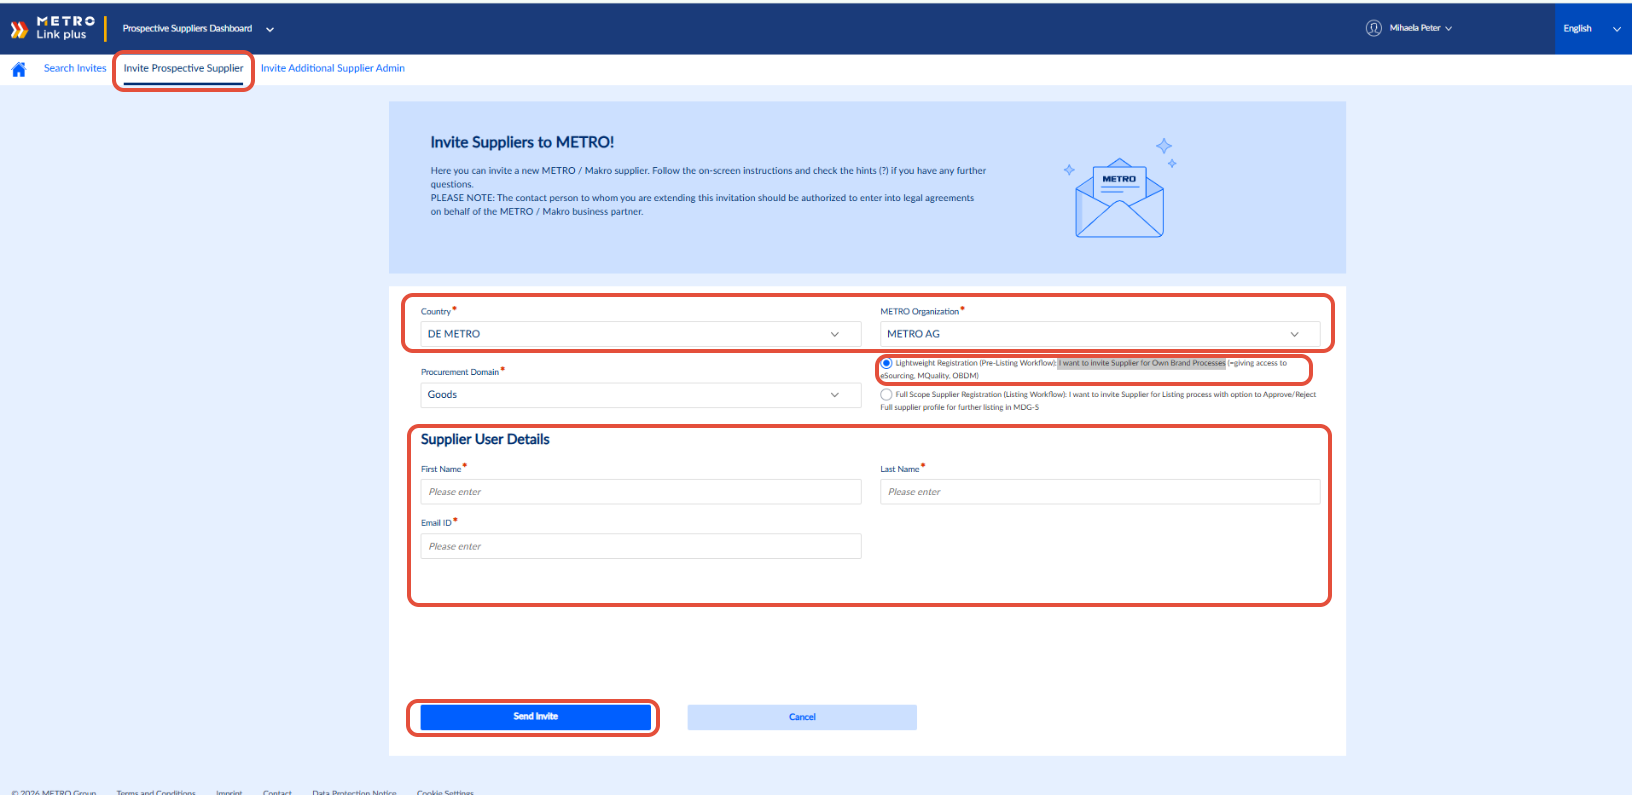The height and width of the screenshot is (795, 1632).
Task: Click the "Invite Suppliers to METRO!" heading
Action: click(x=522, y=142)
